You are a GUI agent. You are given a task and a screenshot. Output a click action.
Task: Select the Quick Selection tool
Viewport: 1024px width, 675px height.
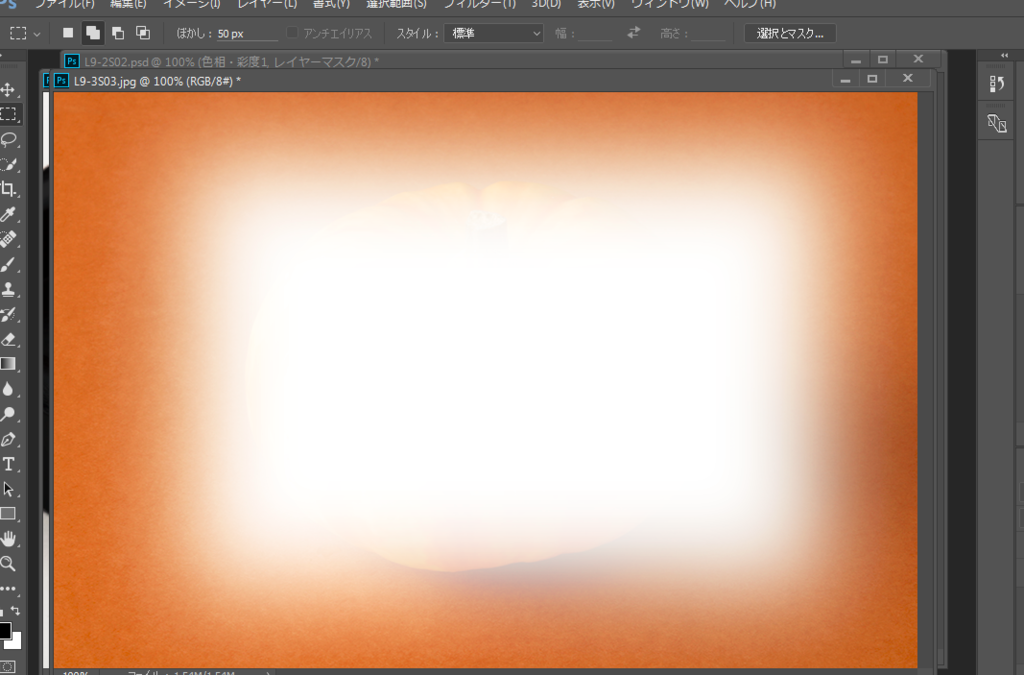click(x=8, y=164)
